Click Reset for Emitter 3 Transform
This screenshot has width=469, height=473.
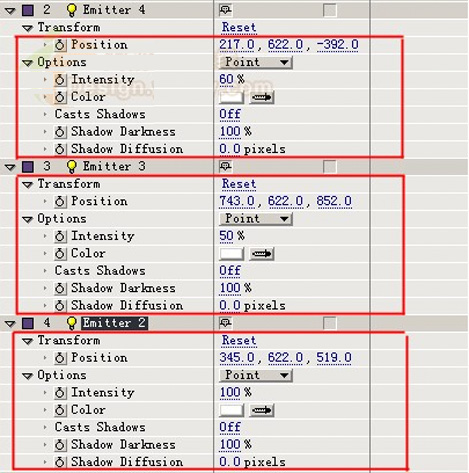[x=239, y=184]
